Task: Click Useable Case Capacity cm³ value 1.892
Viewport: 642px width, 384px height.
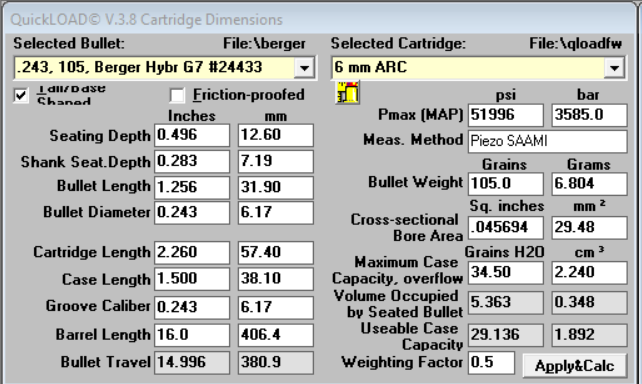Action: coord(589,335)
